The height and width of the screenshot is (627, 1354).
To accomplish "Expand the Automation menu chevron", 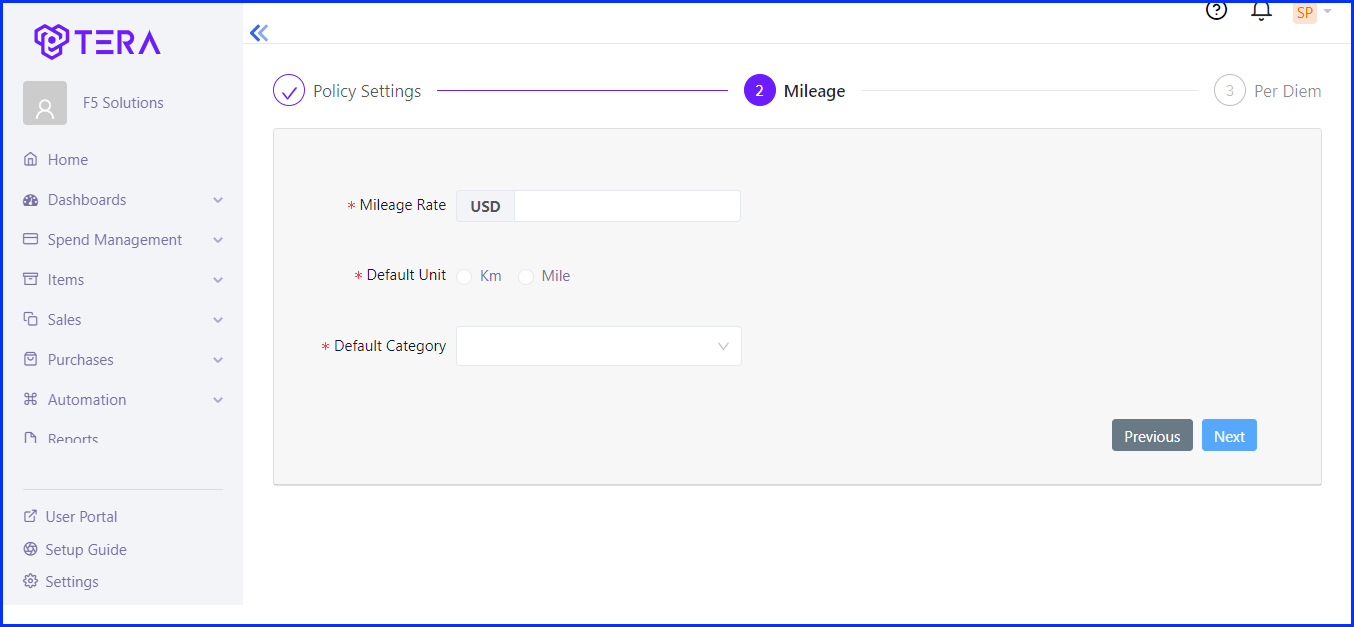I will (x=218, y=400).
